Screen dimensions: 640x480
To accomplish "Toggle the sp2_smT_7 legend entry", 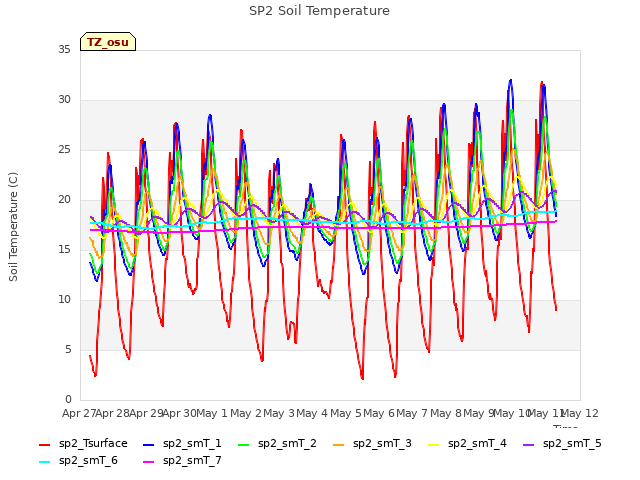I will click(x=182, y=461).
